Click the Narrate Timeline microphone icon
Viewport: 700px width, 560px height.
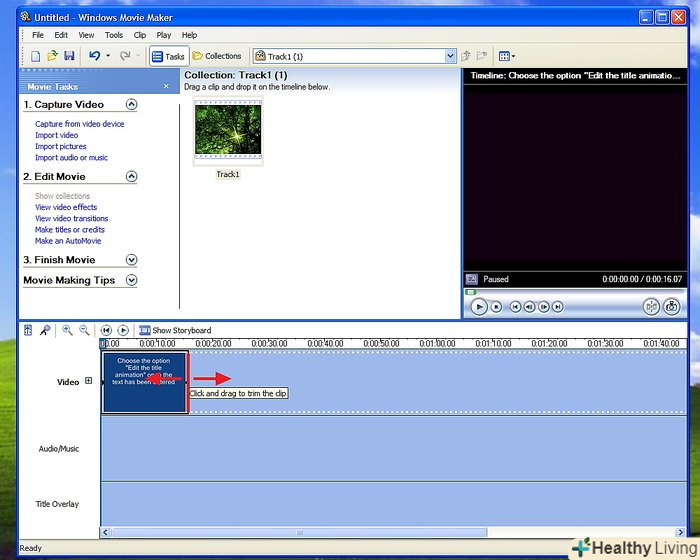pos(45,330)
